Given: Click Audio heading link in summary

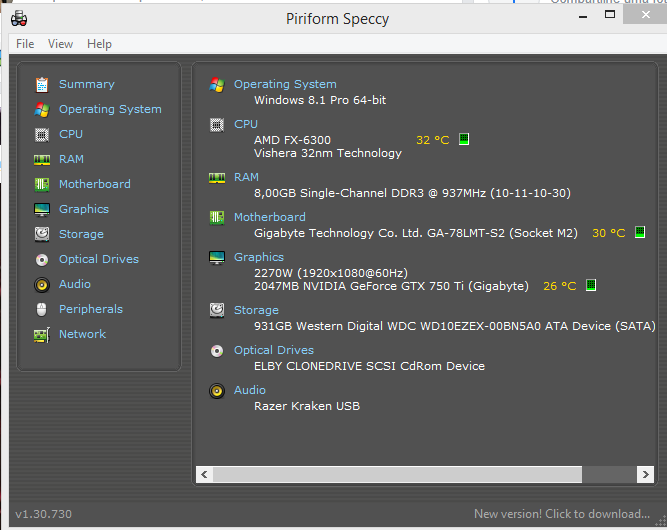Looking at the screenshot, I should click(x=249, y=390).
